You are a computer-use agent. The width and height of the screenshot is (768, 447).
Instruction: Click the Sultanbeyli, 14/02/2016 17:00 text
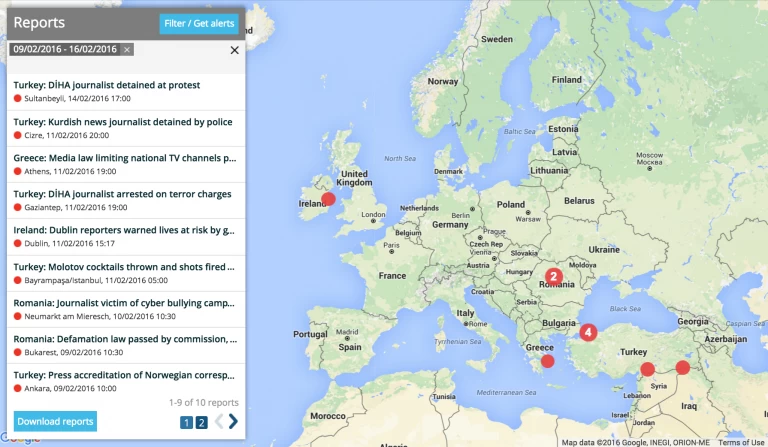[77, 98]
